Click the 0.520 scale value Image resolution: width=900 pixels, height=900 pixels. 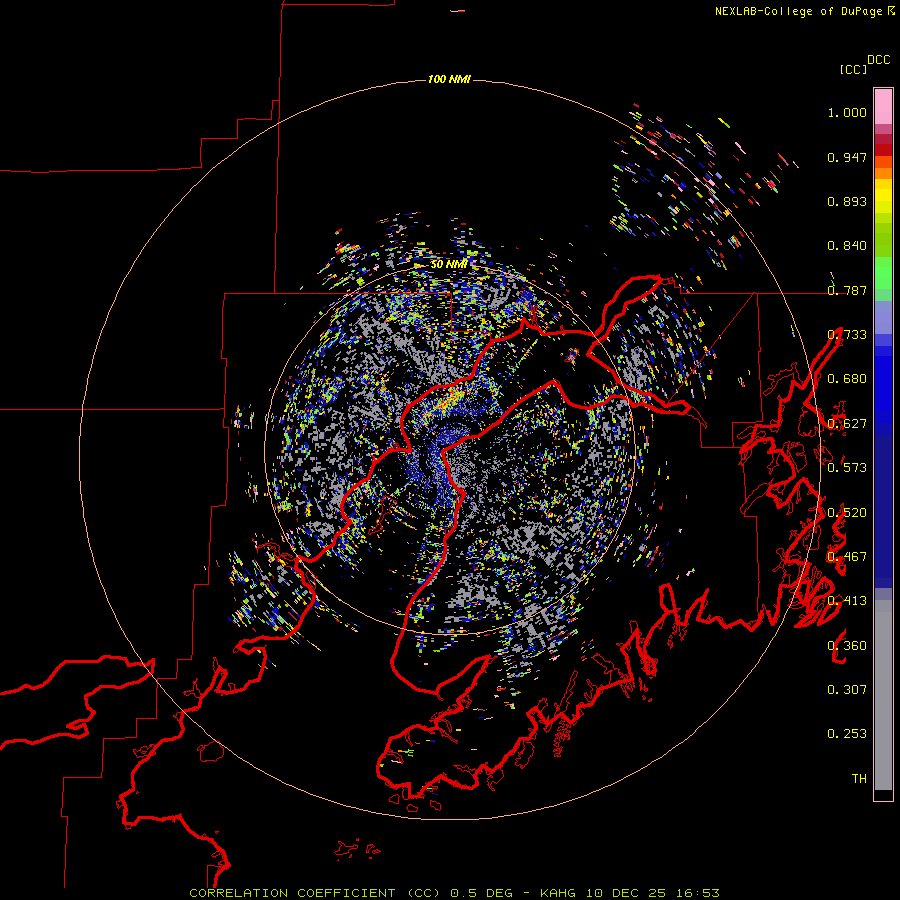pos(847,513)
